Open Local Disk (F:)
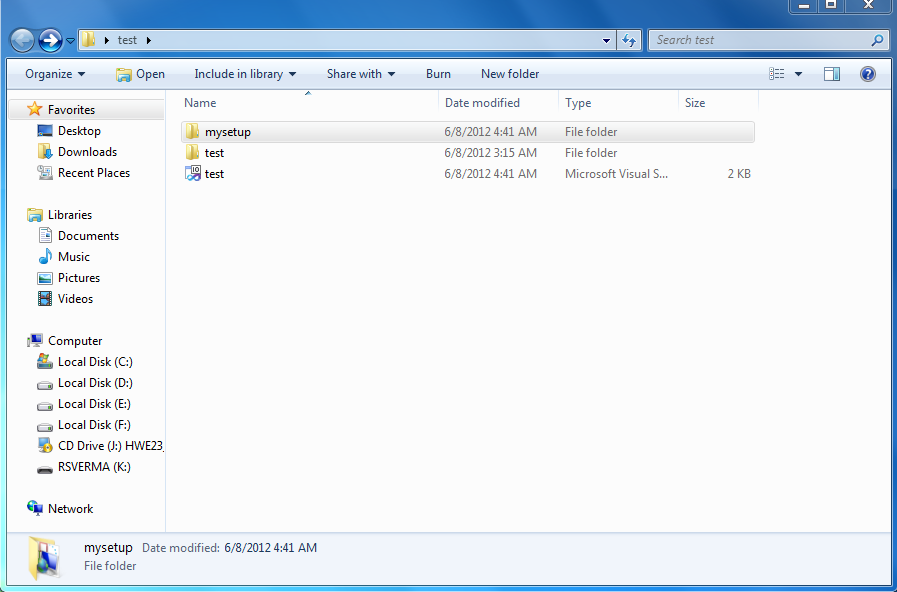 click(x=94, y=425)
